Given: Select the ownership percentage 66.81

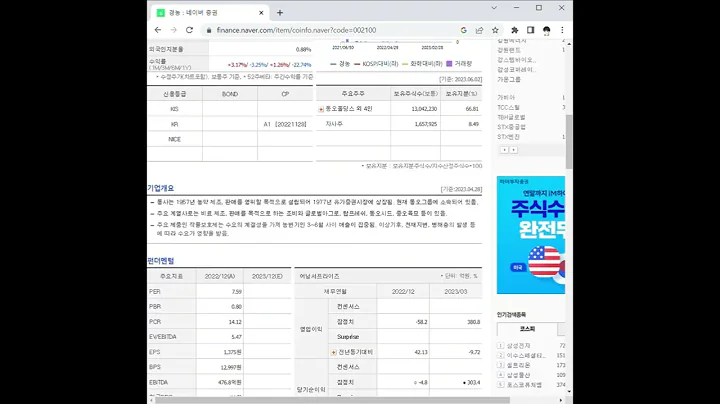Looking at the screenshot, I should [472, 109].
